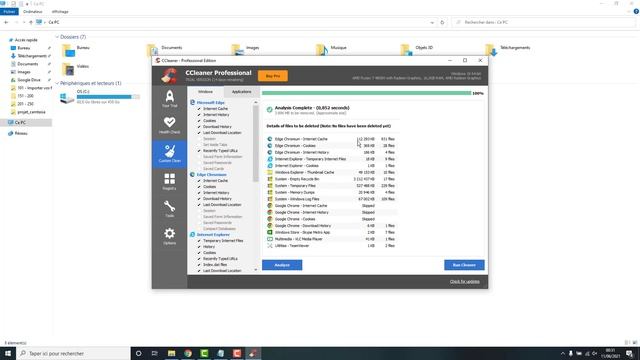
Task: Click the Analysis Complete checkmark icon
Action: [x=269, y=109]
